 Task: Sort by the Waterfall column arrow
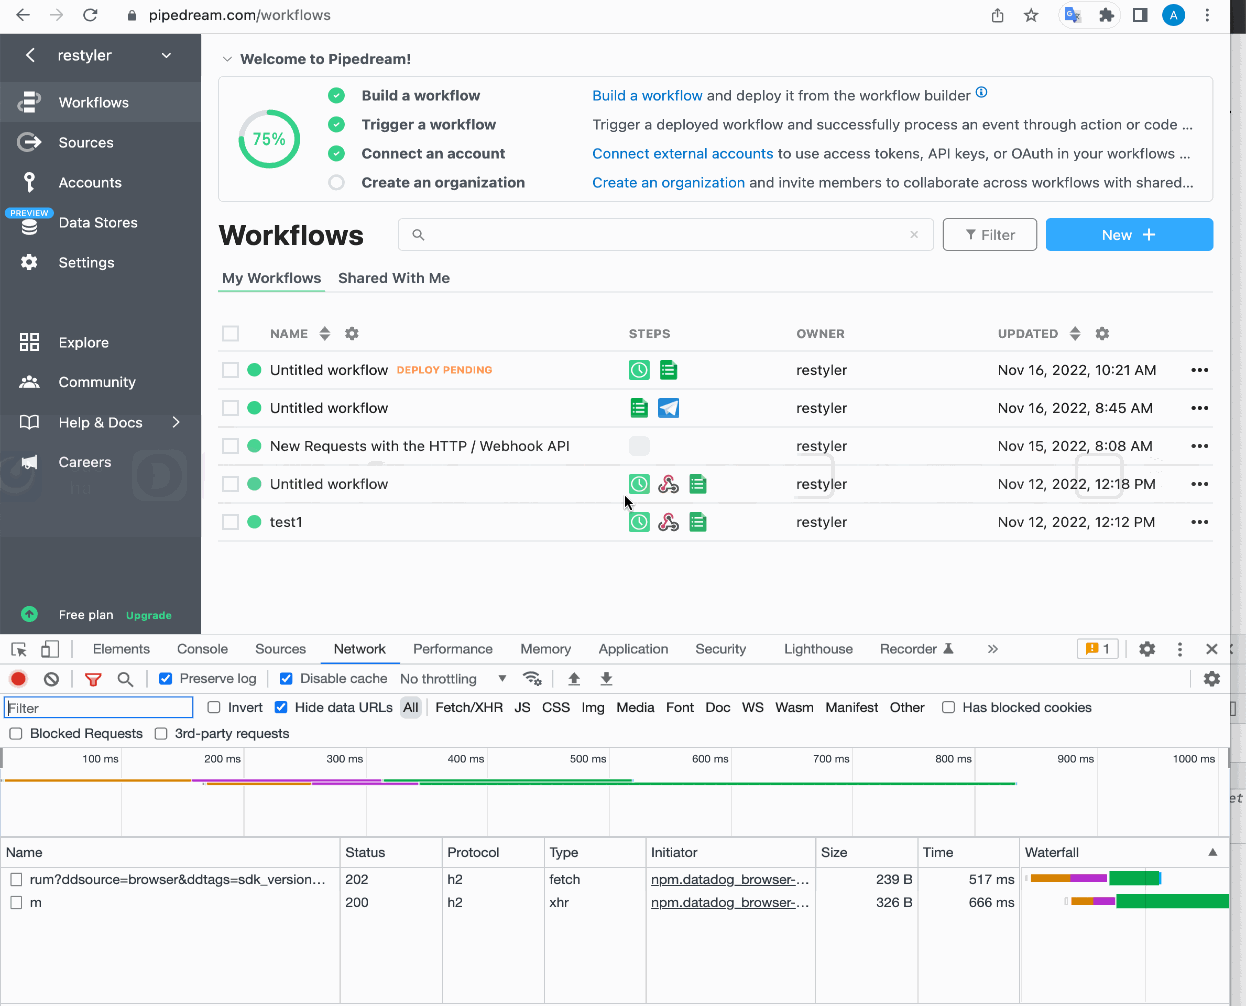(1213, 852)
